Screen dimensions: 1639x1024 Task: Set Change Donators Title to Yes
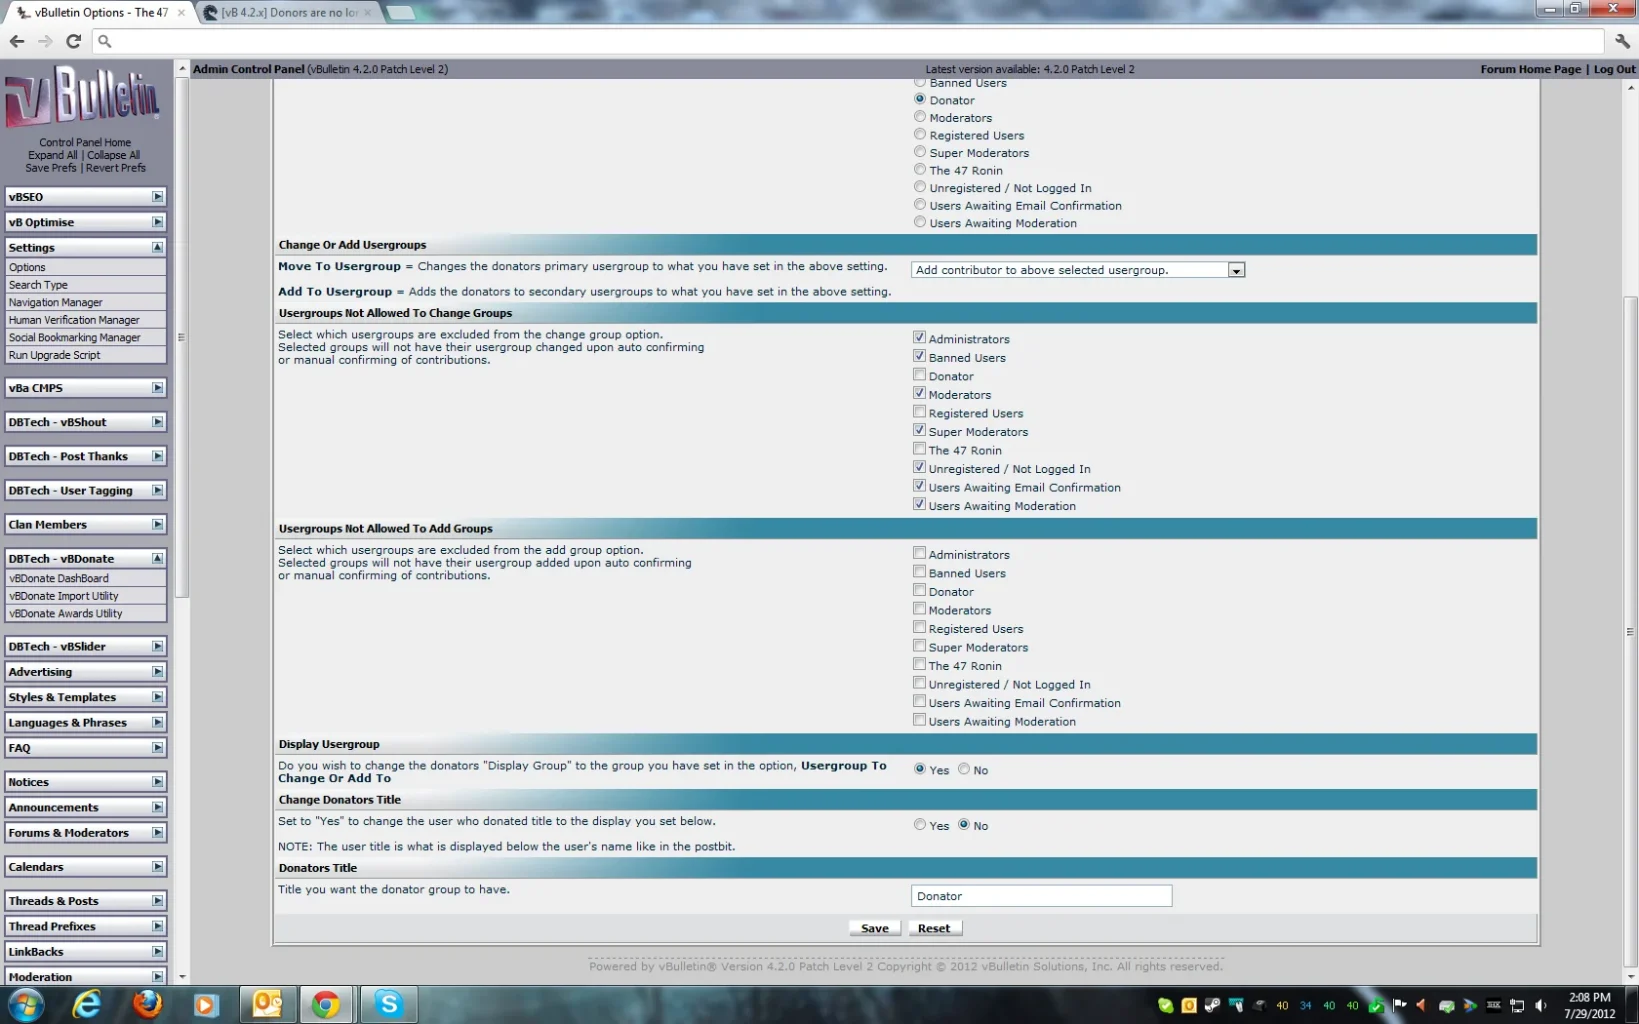point(920,825)
